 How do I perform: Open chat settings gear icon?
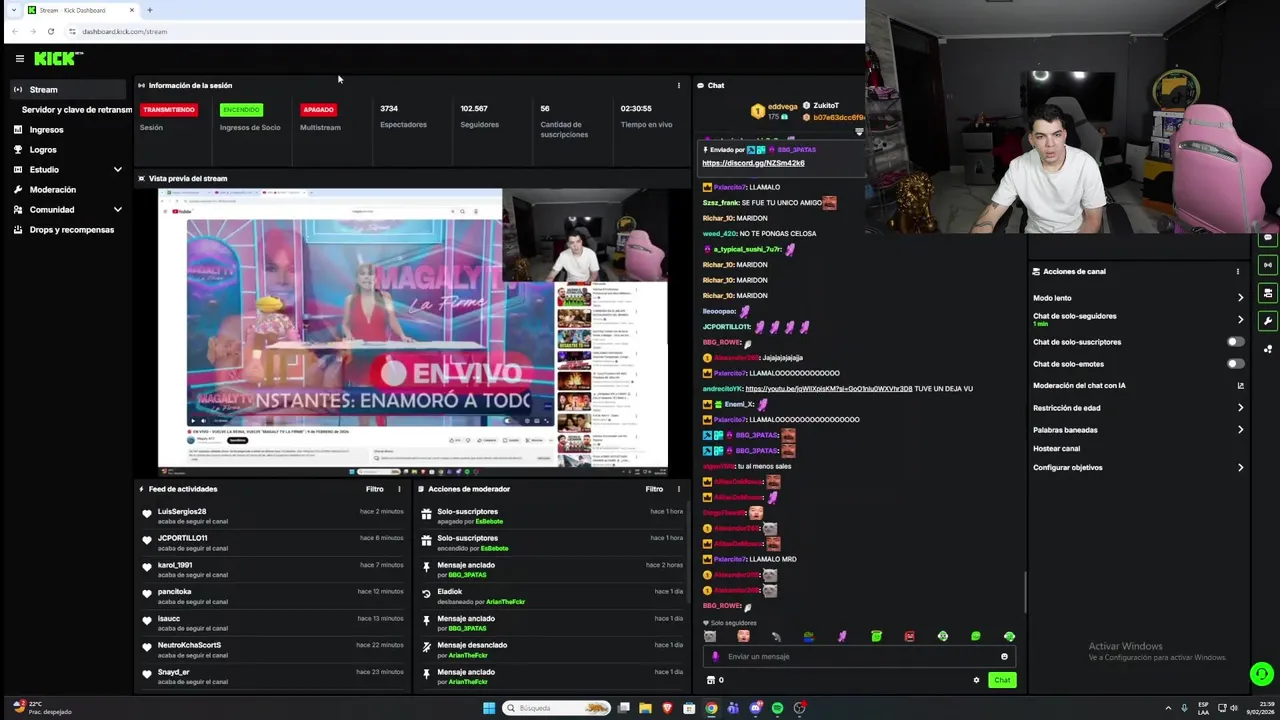coord(976,680)
